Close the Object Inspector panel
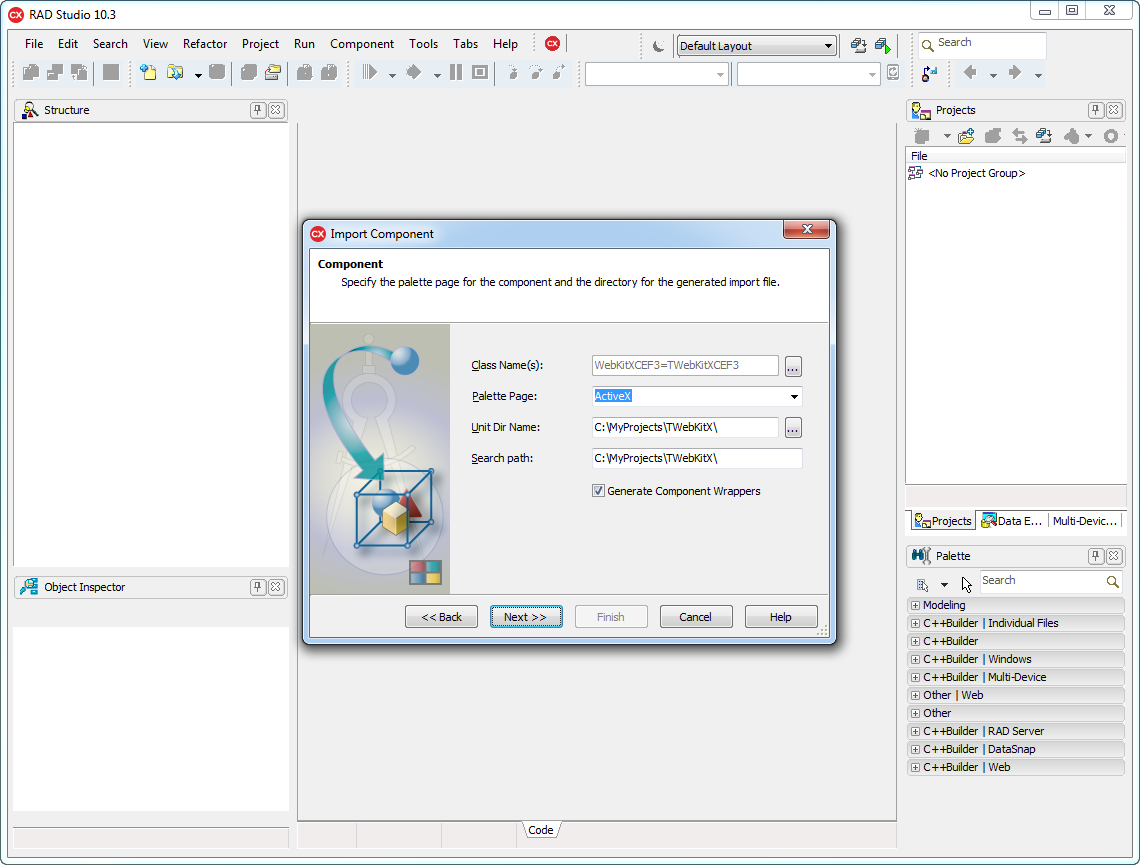Image resolution: width=1140 pixels, height=865 pixels. (x=276, y=587)
